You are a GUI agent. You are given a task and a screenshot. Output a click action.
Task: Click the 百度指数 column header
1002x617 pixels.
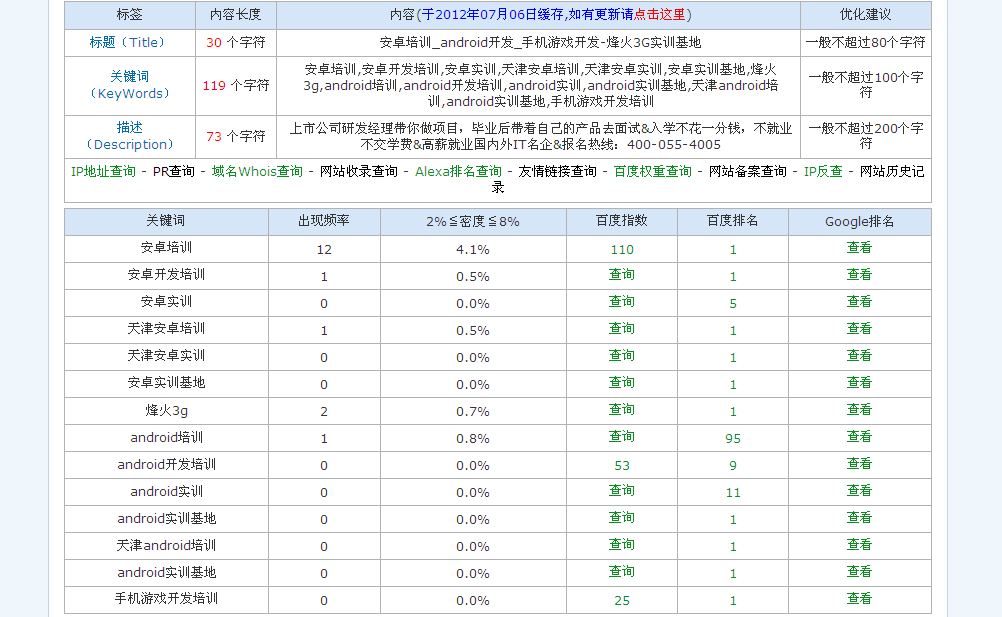622,221
